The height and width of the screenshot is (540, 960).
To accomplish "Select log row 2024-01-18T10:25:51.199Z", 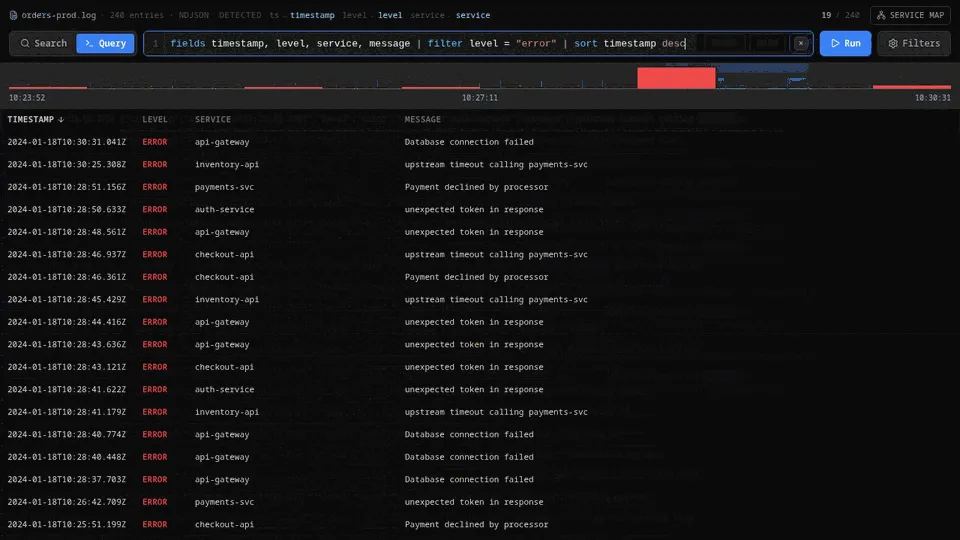I will click(x=480, y=525).
